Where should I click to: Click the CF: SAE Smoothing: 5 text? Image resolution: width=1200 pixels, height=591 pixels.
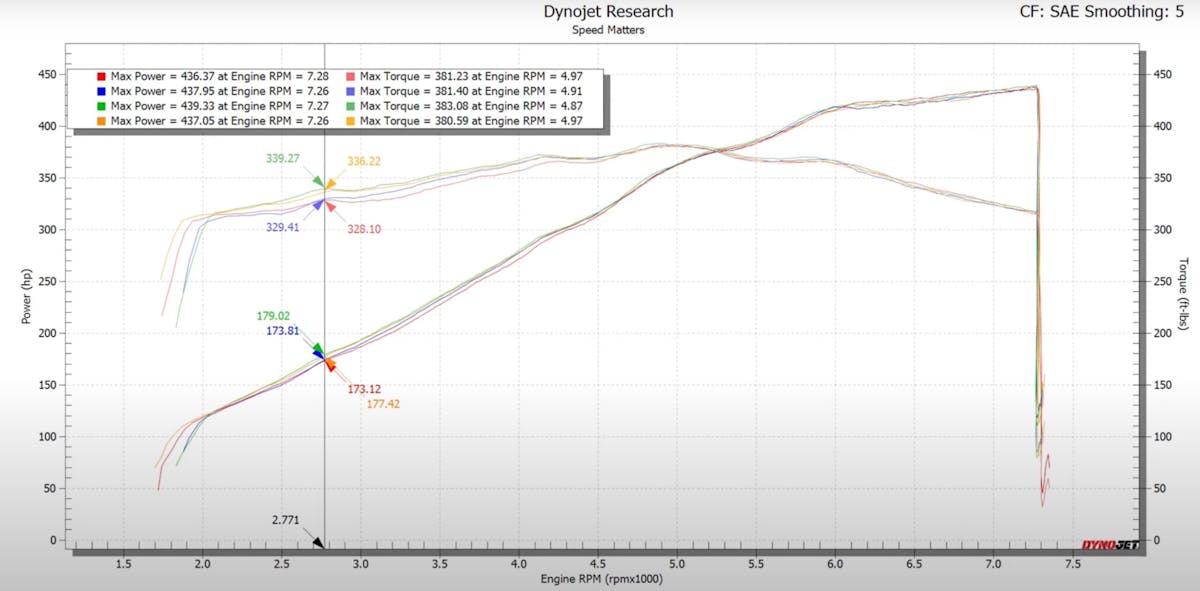point(1096,12)
